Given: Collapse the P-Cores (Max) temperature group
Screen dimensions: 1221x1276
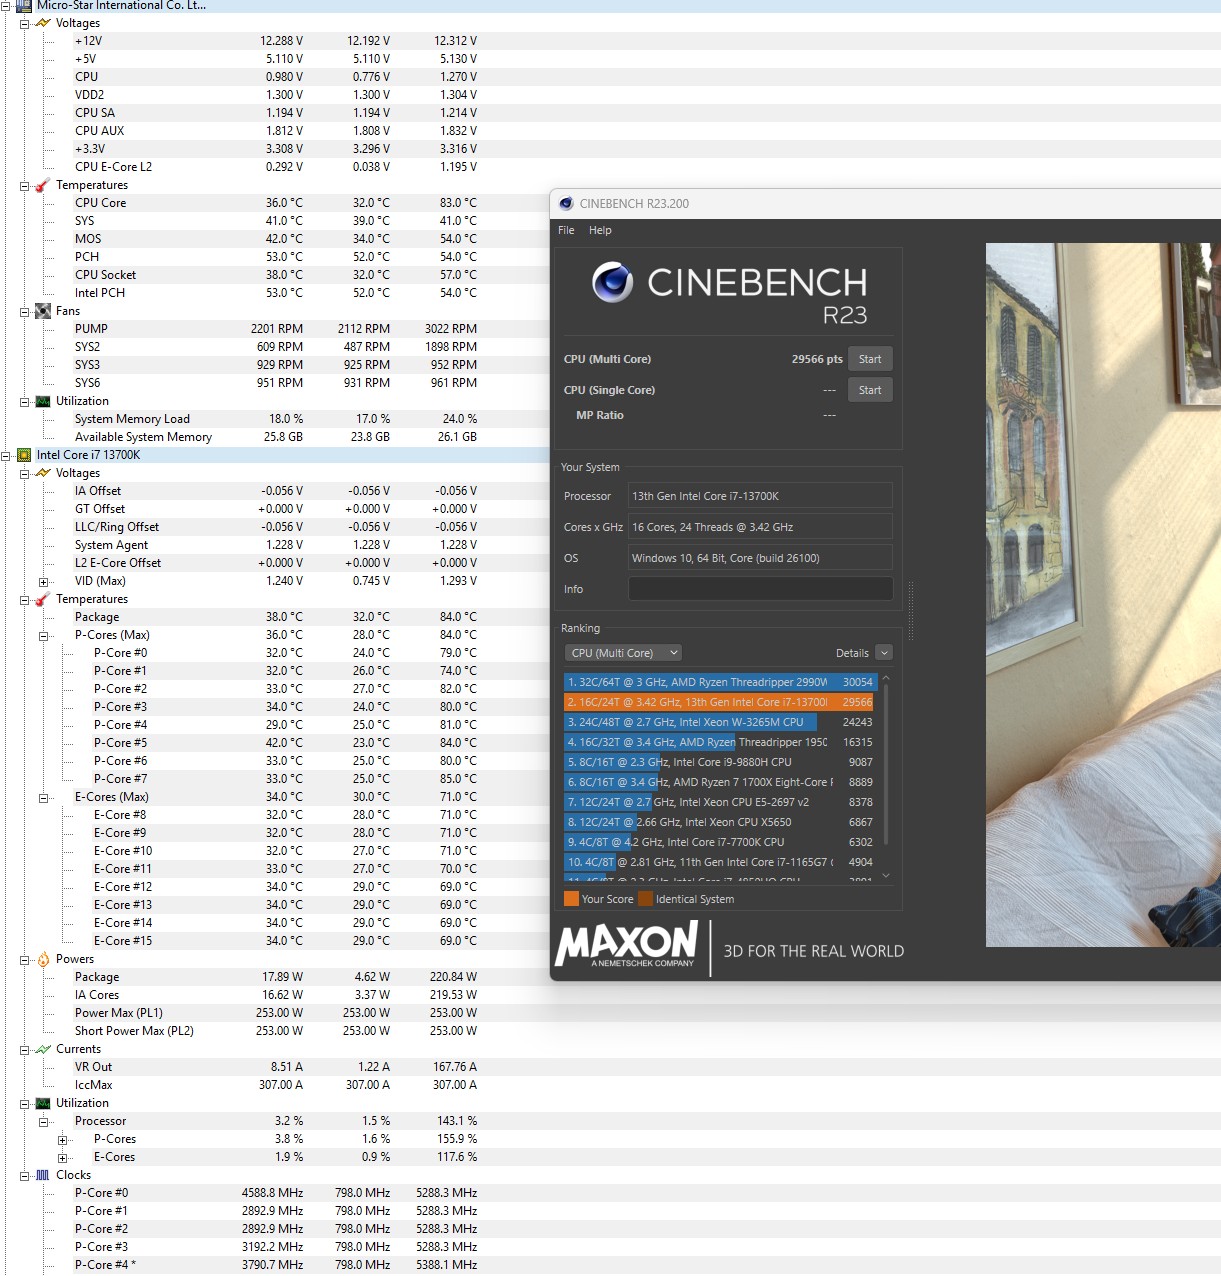Looking at the screenshot, I should point(43,635).
